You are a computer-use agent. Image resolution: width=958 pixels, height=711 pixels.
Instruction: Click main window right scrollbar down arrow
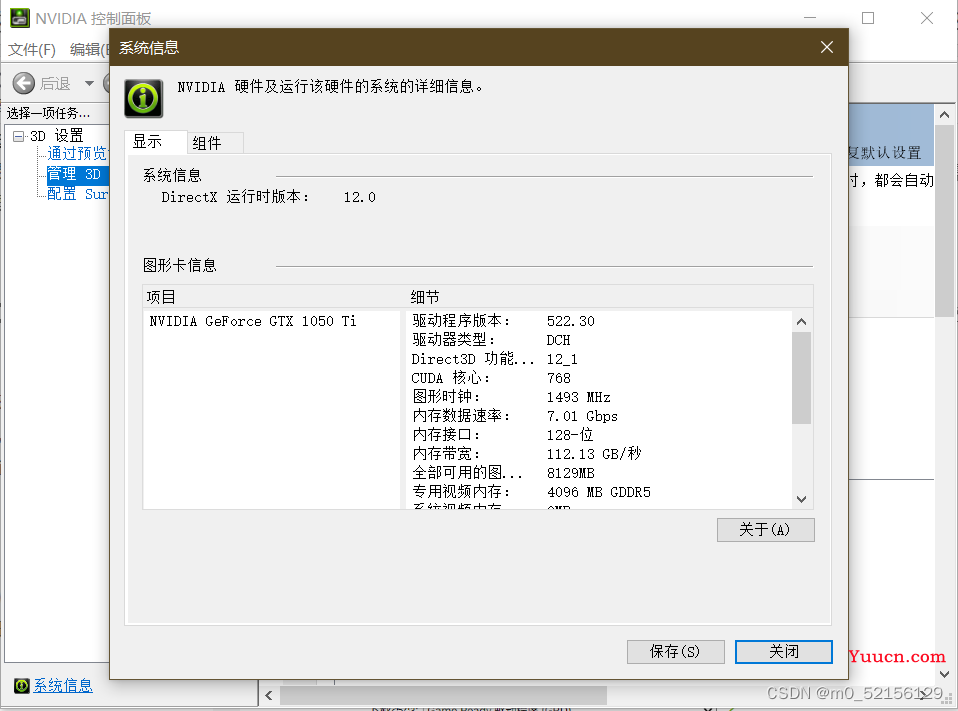pyautogui.click(x=945, y=674)
